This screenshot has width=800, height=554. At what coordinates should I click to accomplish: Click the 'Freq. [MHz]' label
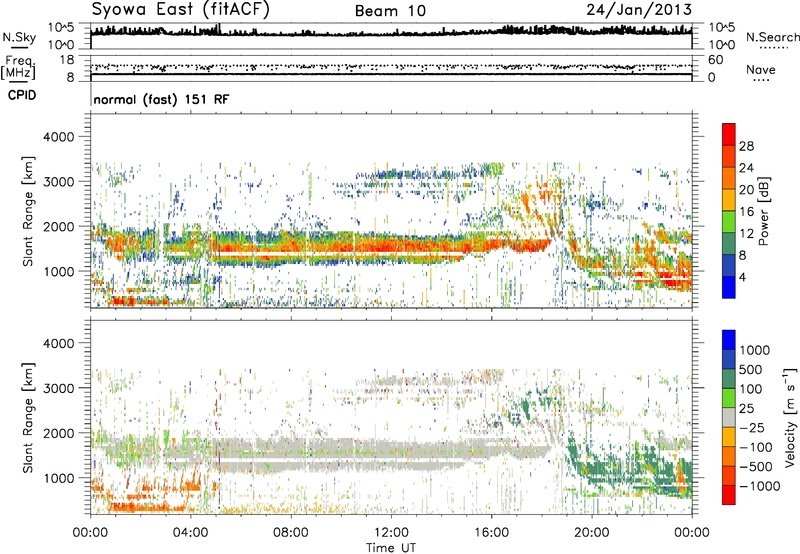pyautogui.click(x=18, y=68)
